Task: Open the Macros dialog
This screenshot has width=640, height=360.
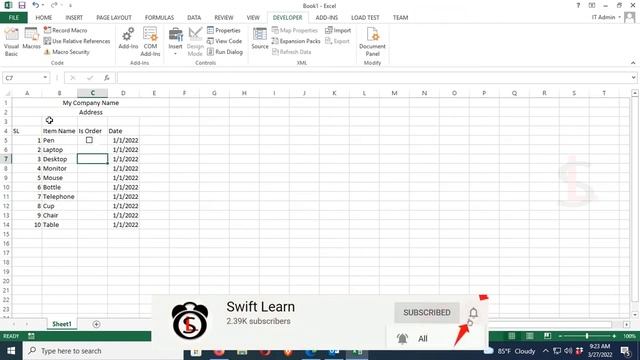Action: (x=31, y=39)
